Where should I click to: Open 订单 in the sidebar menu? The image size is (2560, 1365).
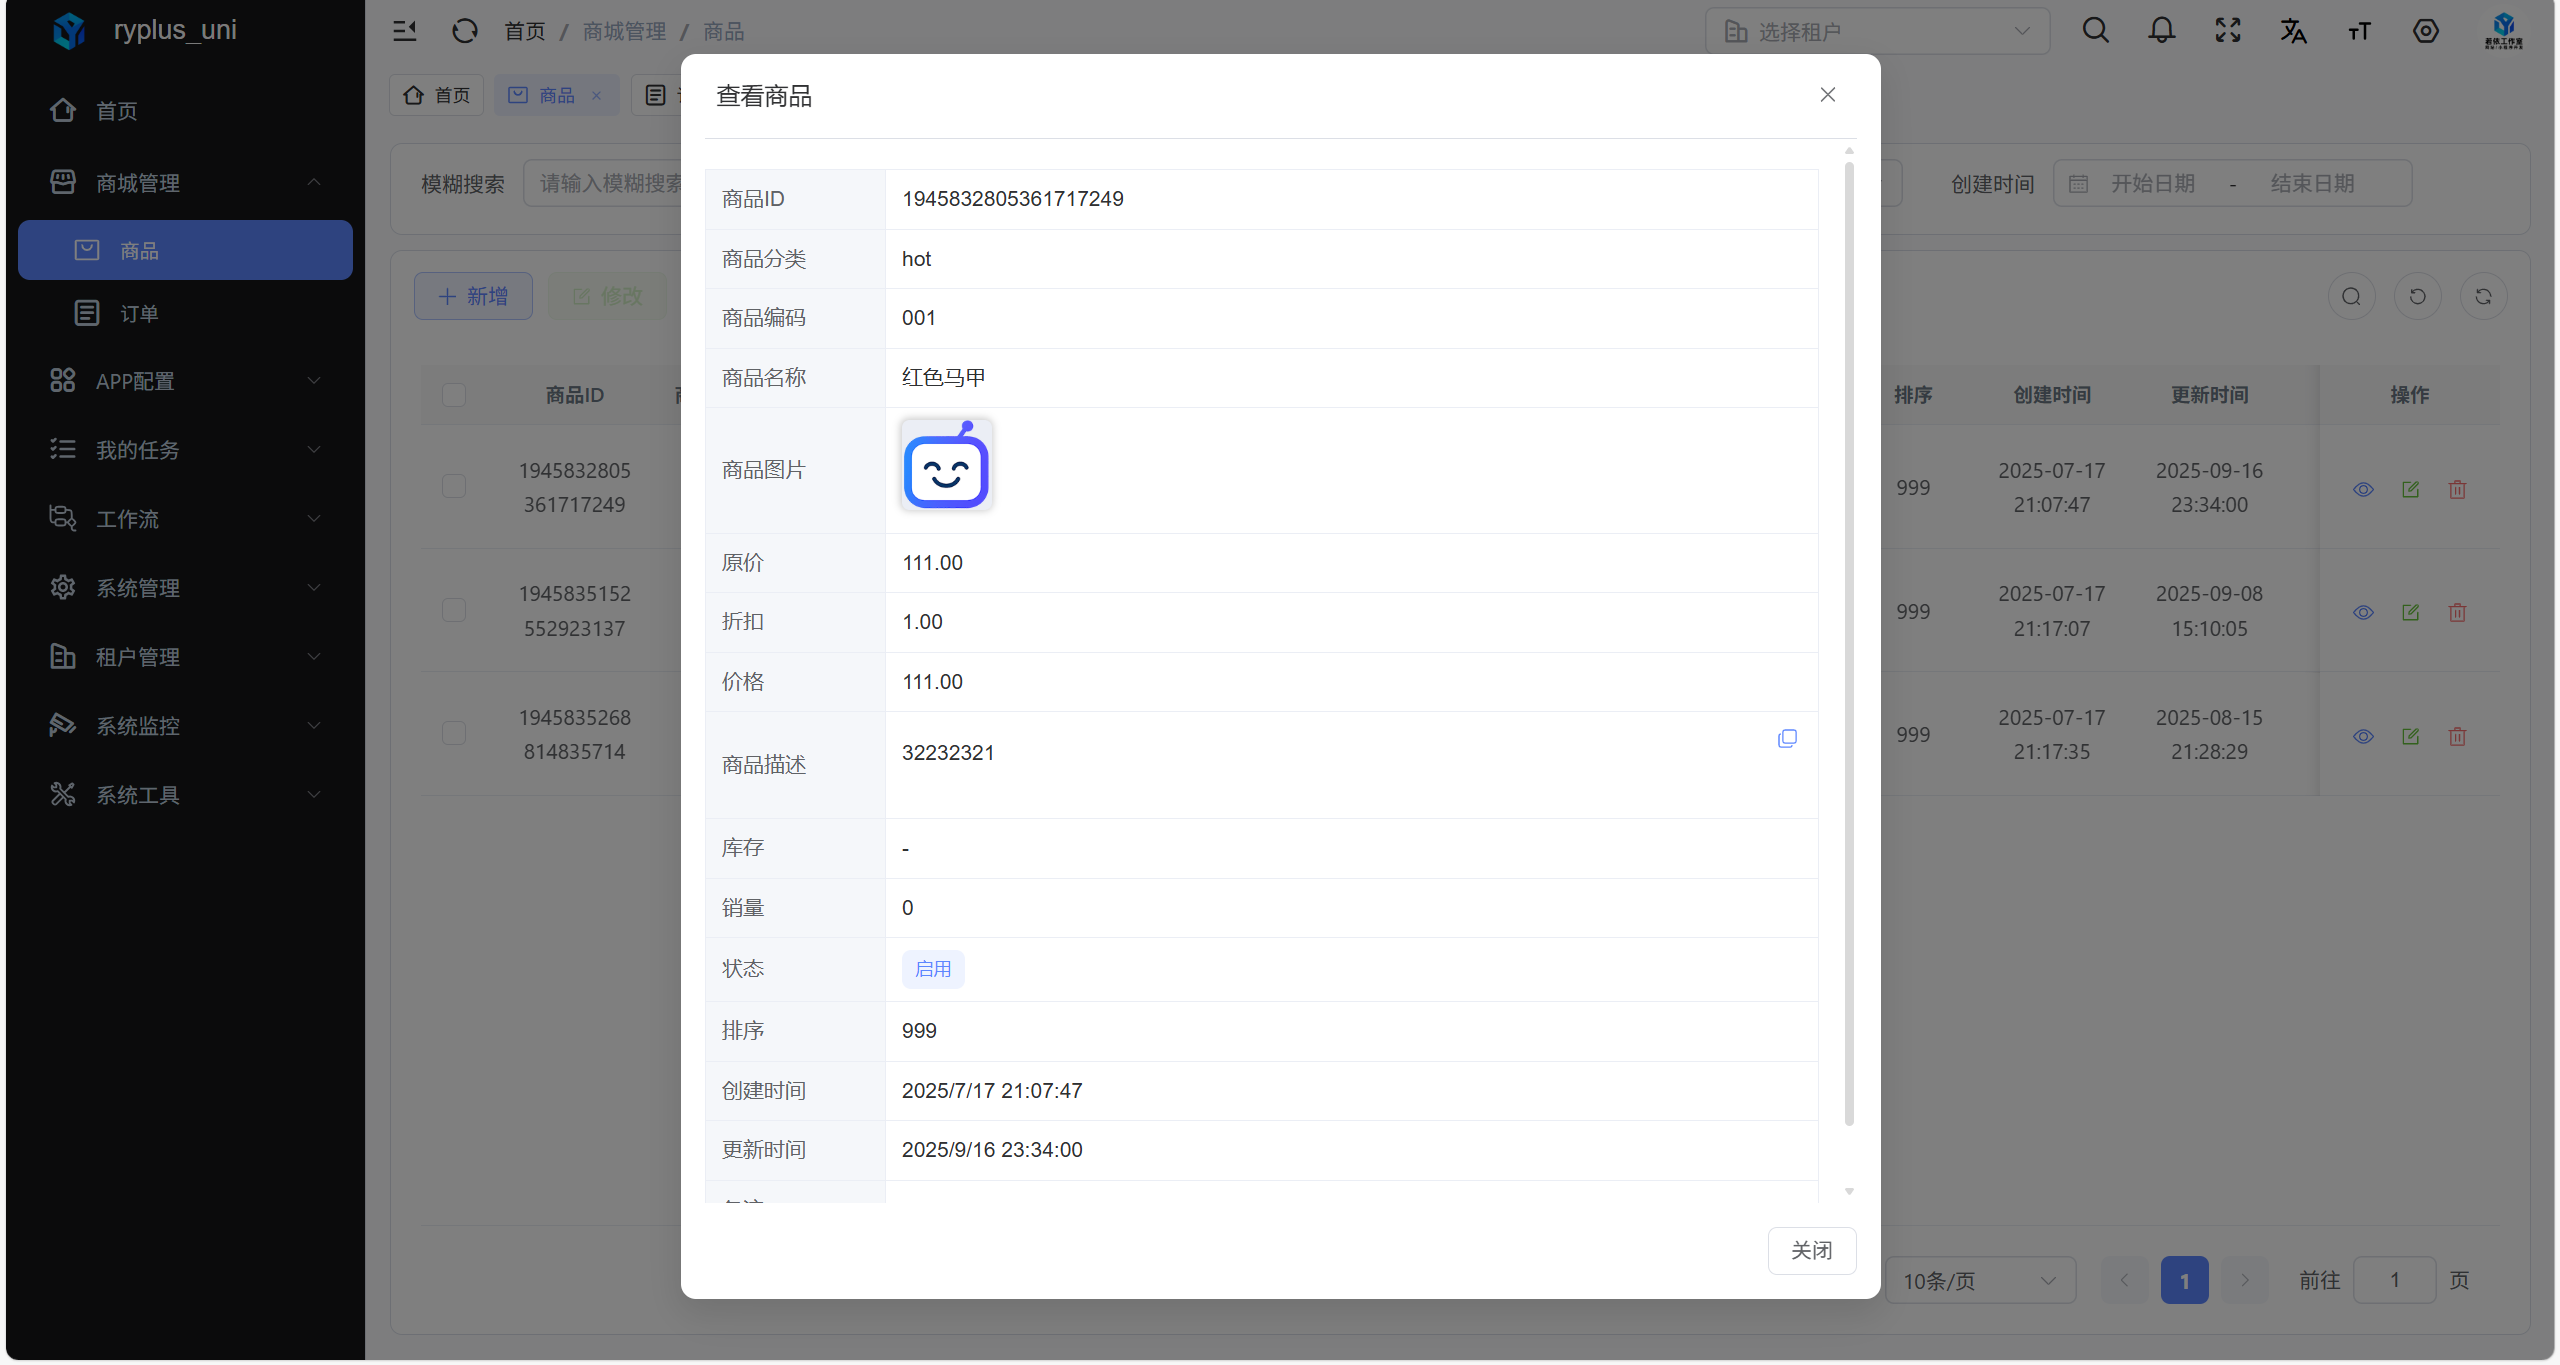tap(139, 314)
